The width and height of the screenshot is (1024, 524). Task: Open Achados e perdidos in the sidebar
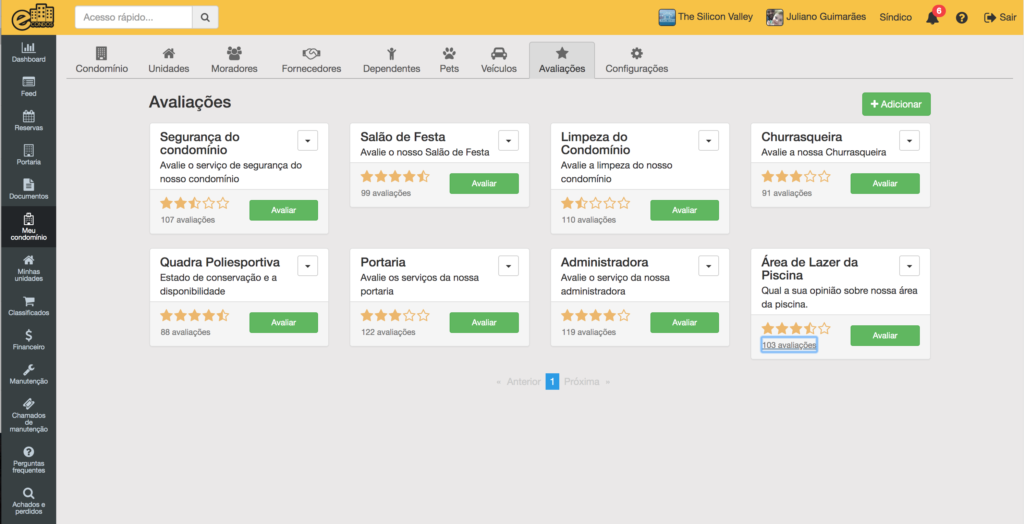coord(28,501)
